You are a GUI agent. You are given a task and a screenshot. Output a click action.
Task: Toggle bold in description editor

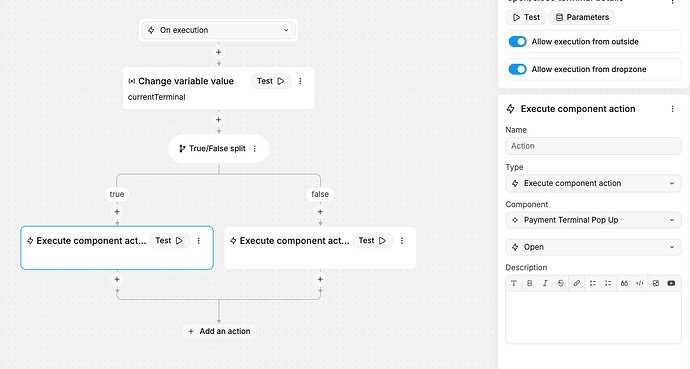coord(529,283)
